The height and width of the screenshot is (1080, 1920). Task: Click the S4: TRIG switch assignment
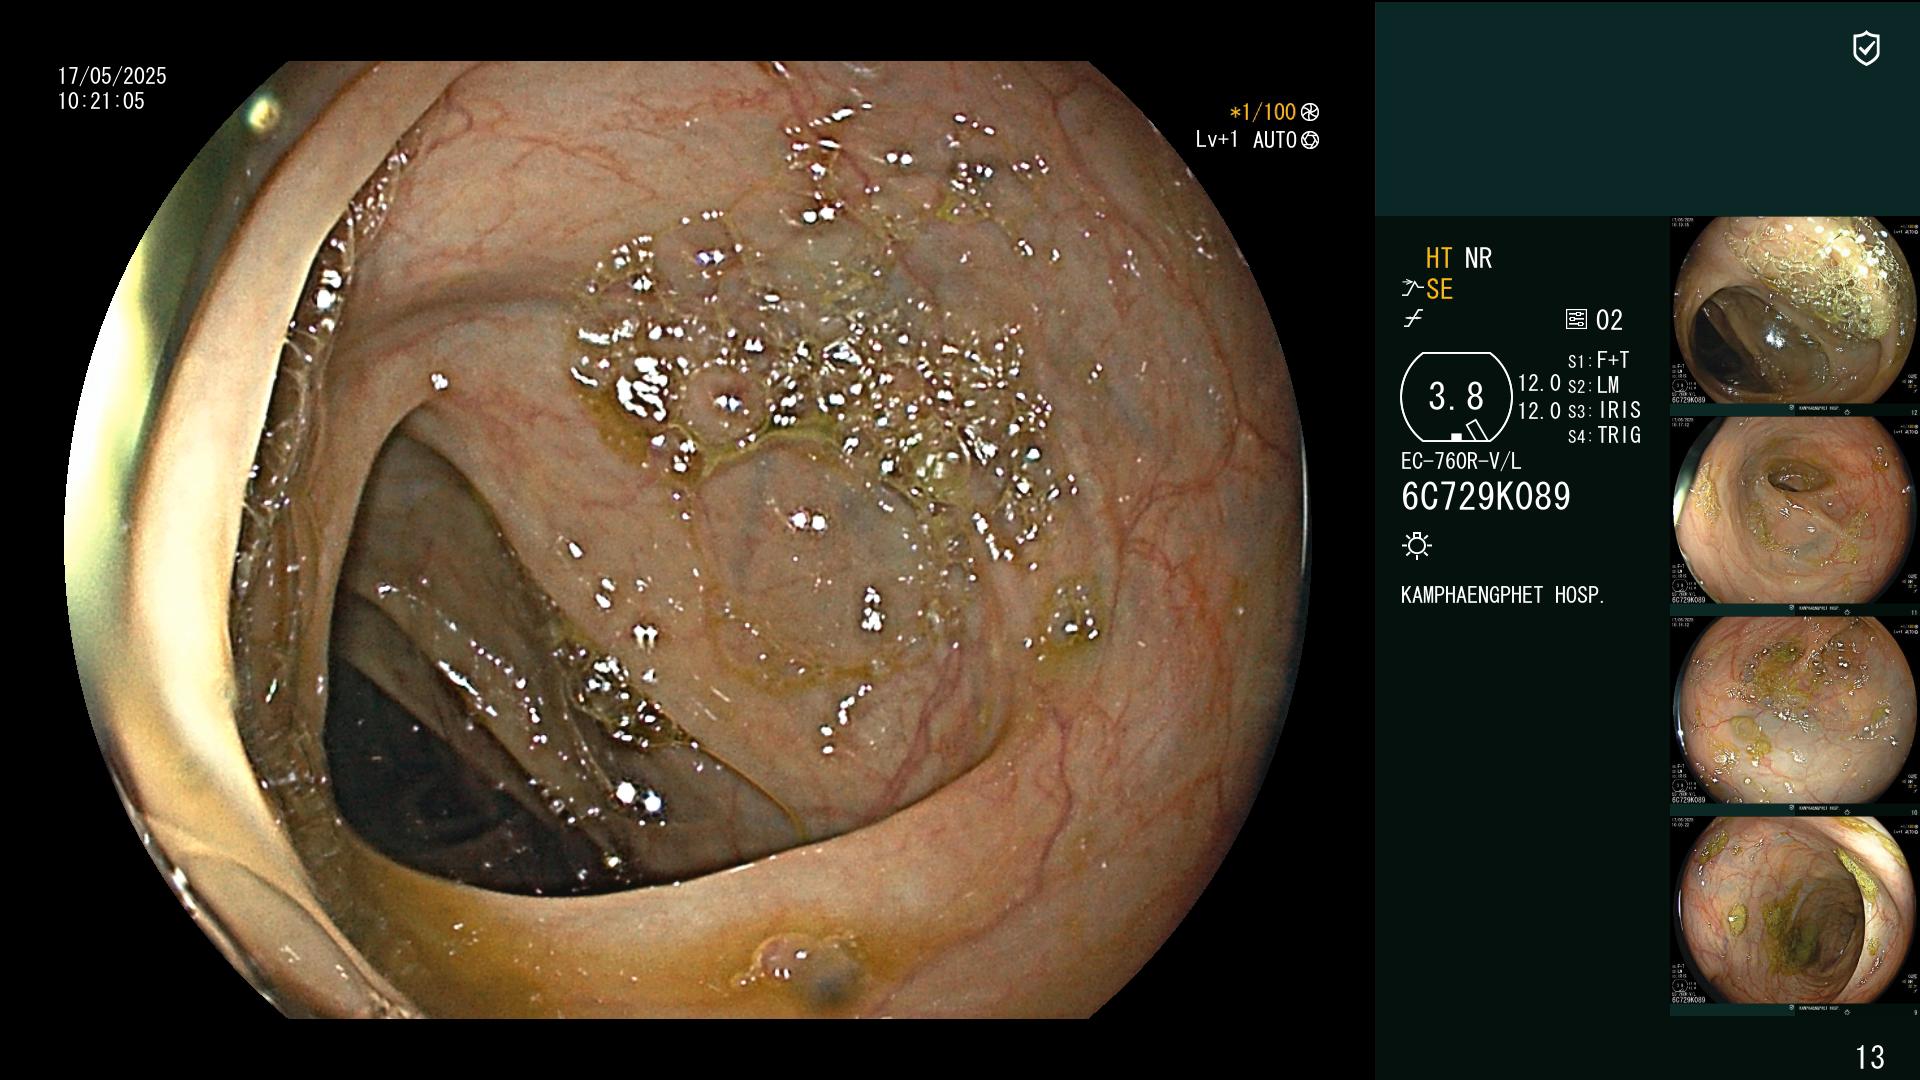click(1604, 436)
